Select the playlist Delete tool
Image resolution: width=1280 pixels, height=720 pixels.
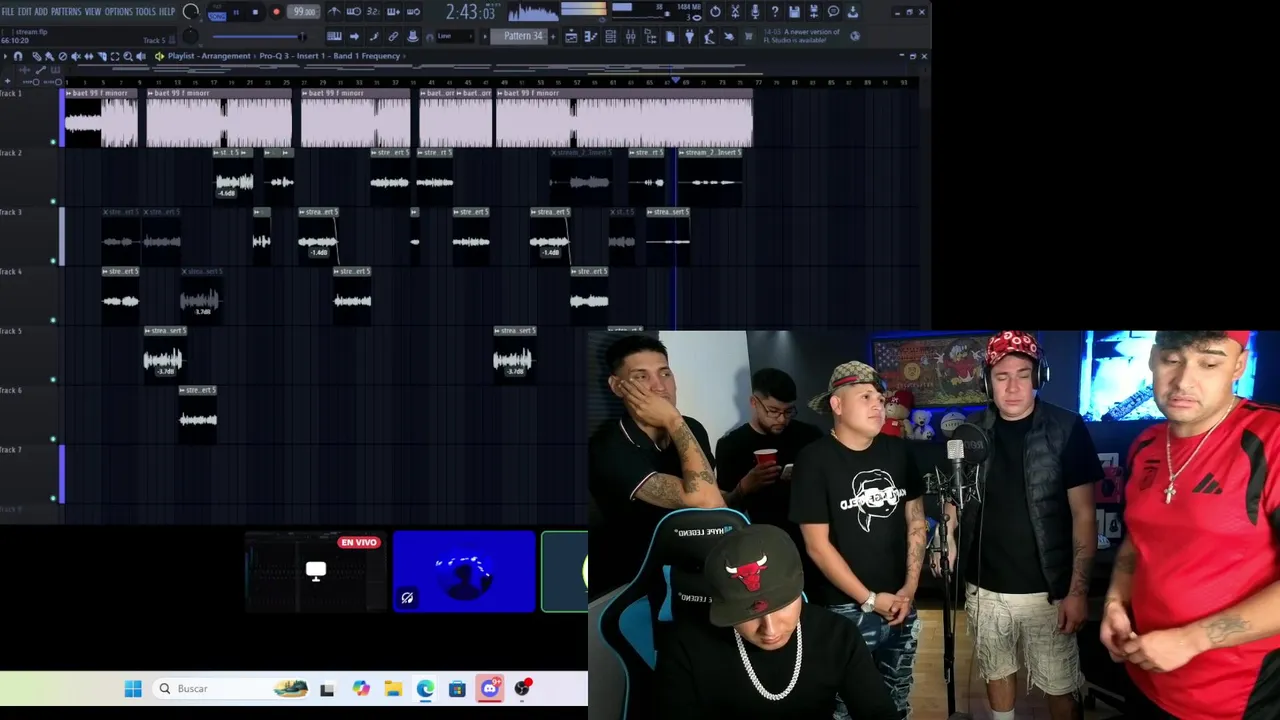tap(63, 56)
